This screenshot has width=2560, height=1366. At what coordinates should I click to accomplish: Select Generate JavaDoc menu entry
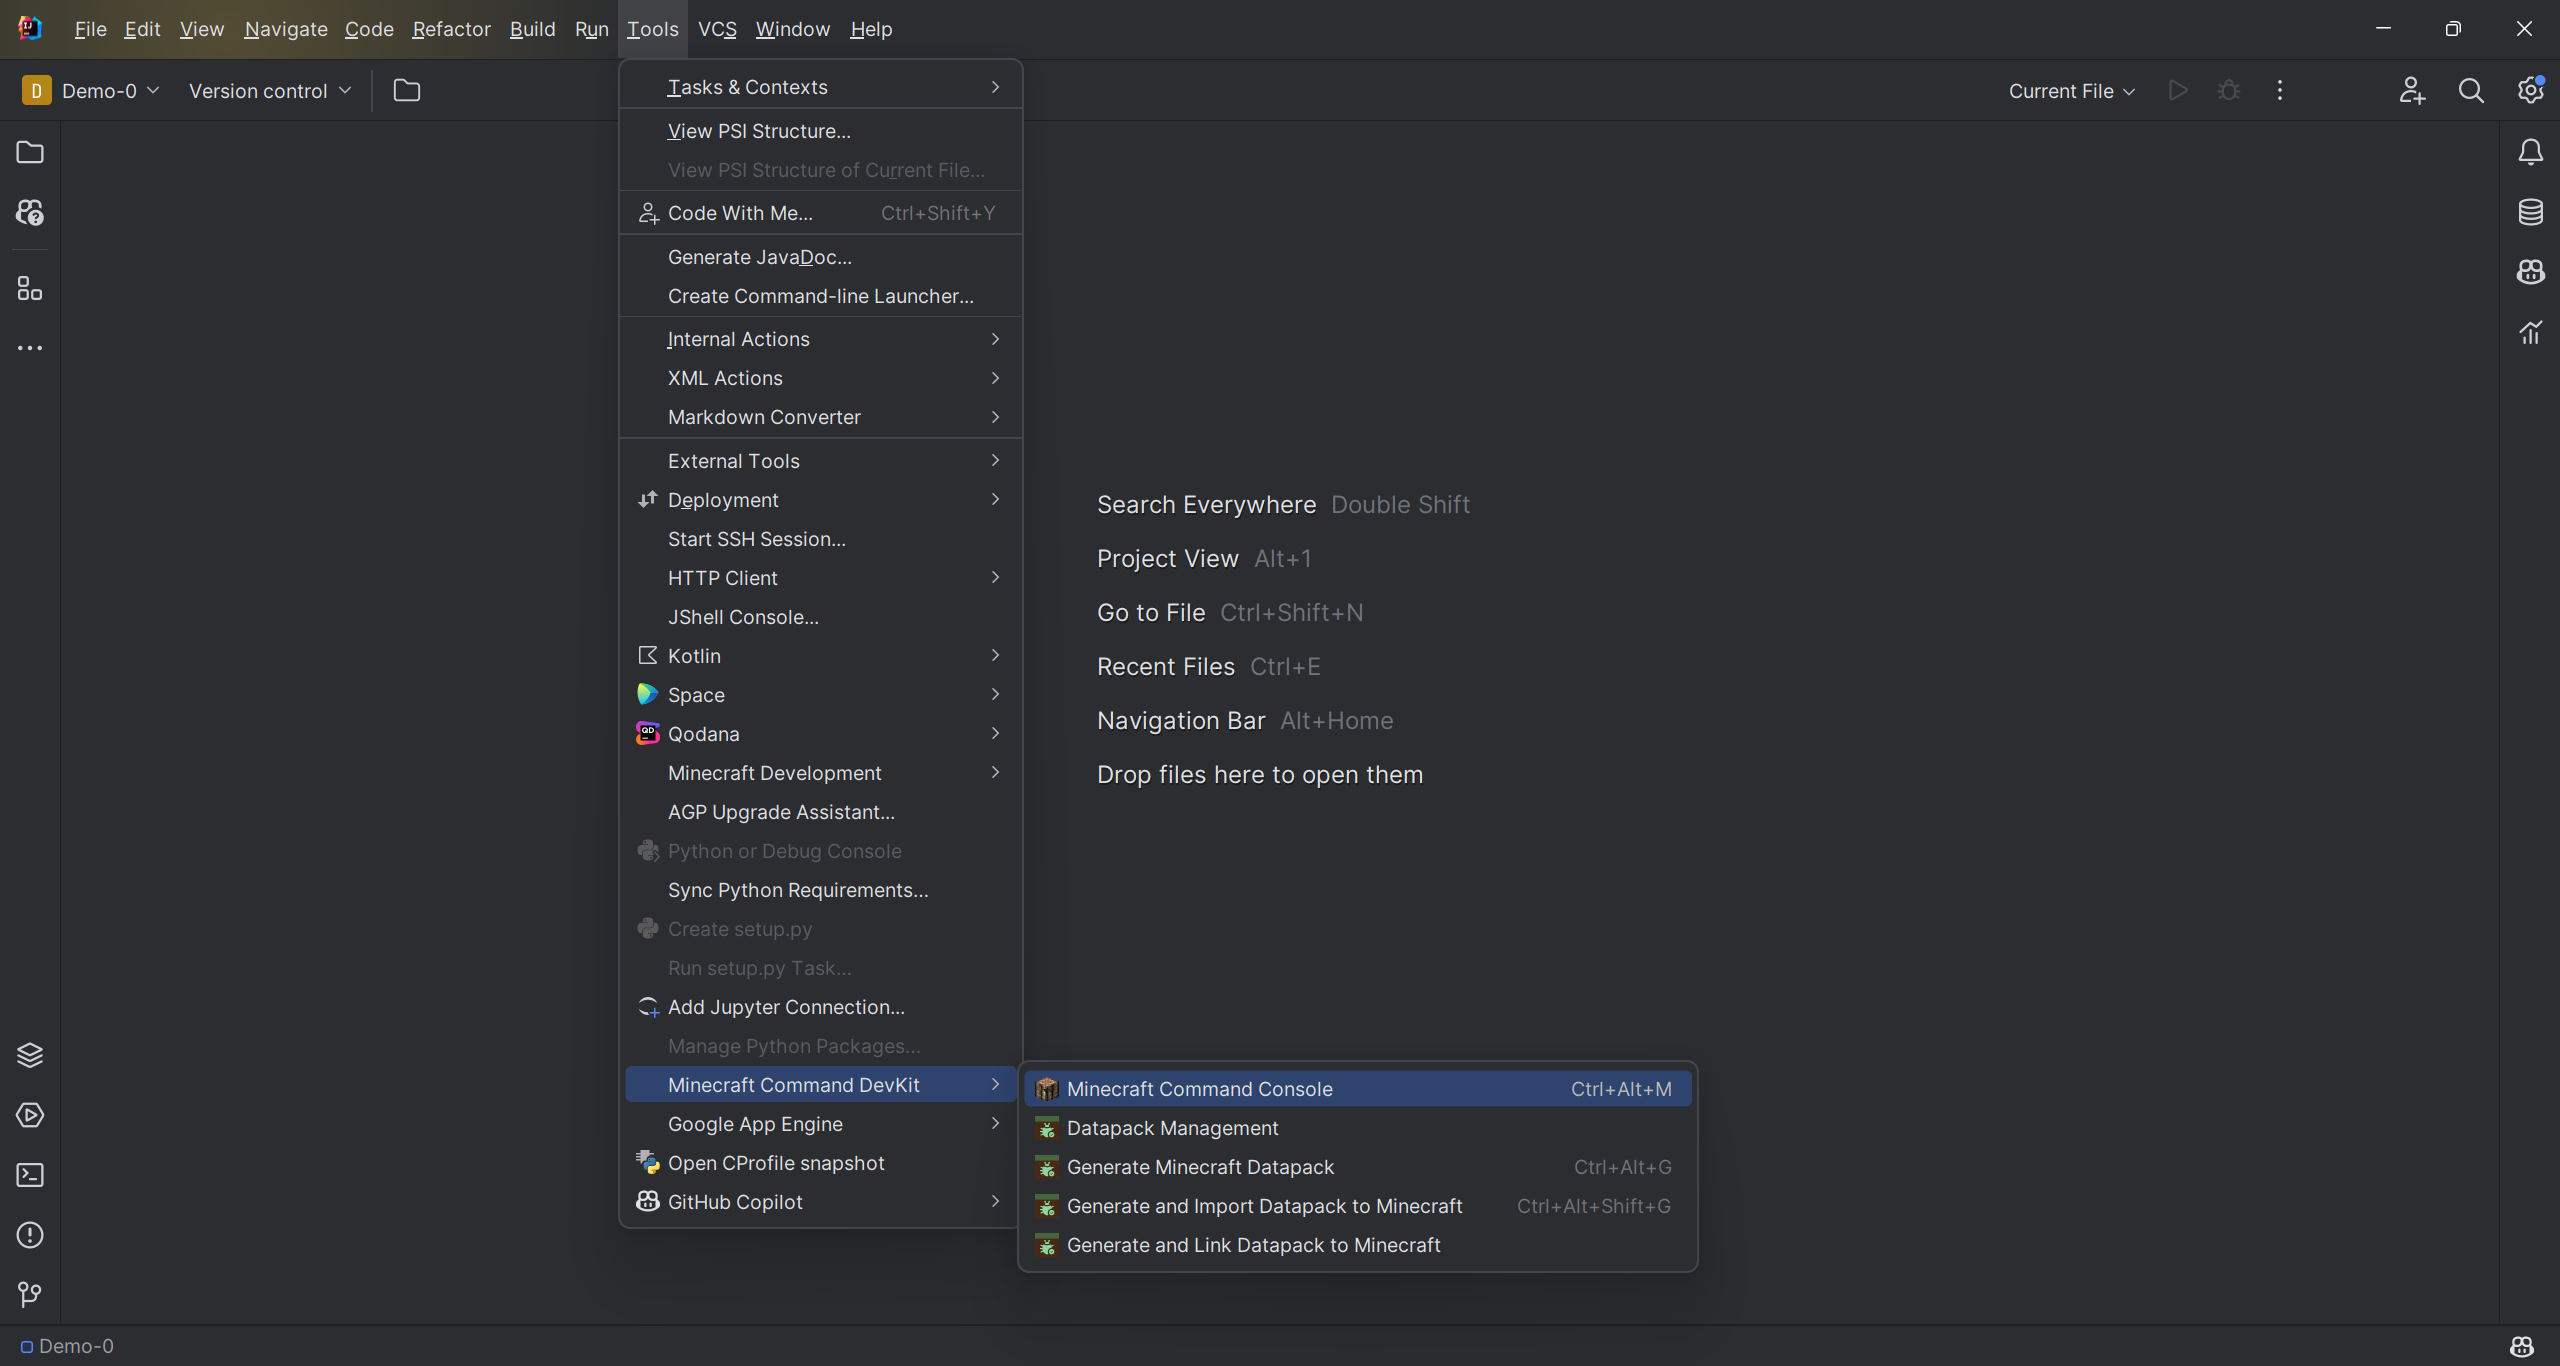tap(820, 257)
